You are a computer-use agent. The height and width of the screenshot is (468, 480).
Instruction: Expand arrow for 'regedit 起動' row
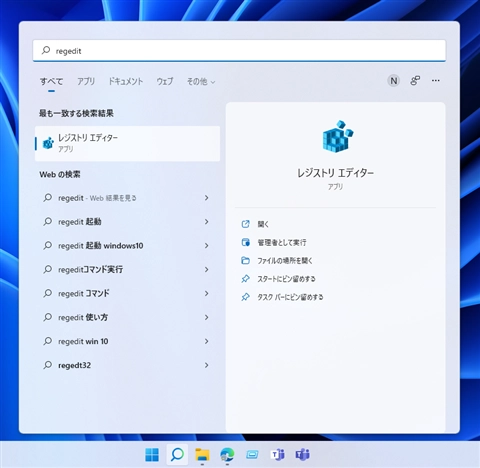point(207,222)
